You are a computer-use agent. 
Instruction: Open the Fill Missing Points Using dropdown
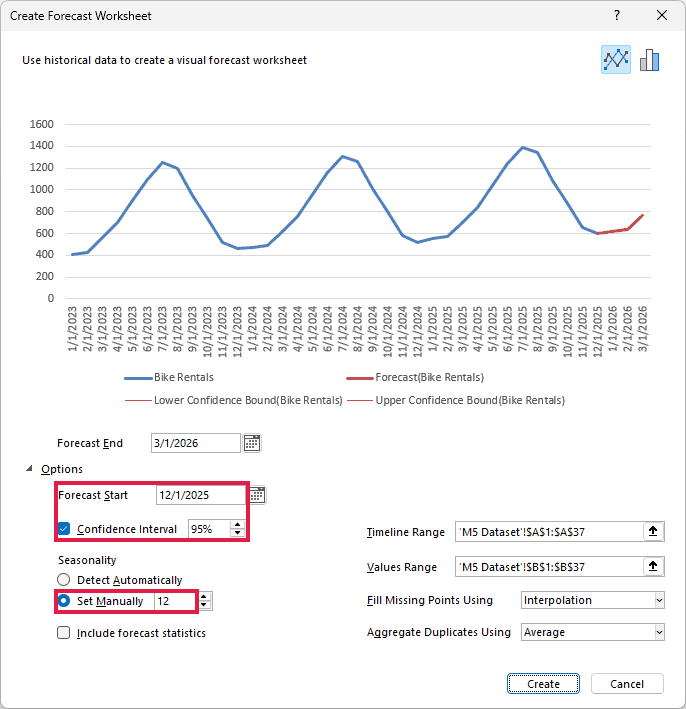(x=659, y=600)
